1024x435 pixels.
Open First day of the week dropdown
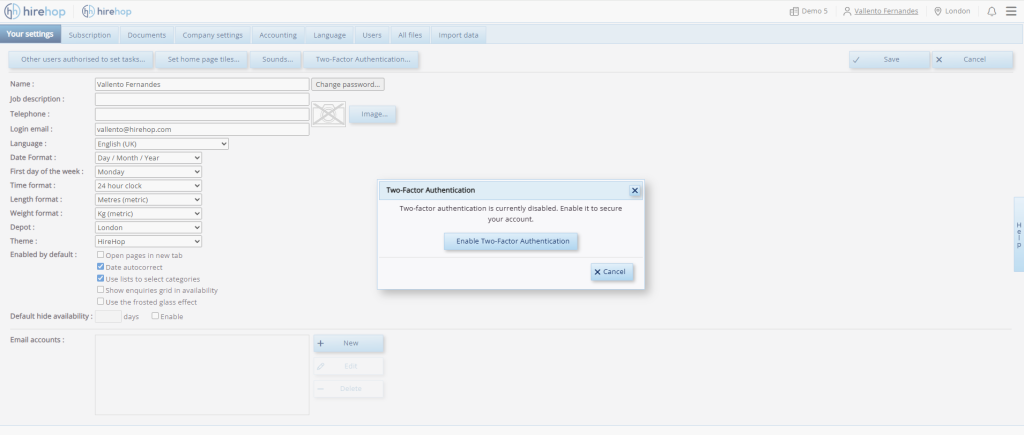tap(148, 172)
